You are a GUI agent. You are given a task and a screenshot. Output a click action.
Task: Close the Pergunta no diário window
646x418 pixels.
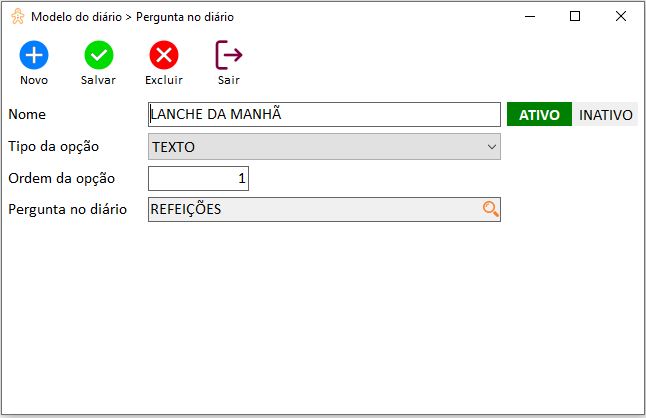620,16
